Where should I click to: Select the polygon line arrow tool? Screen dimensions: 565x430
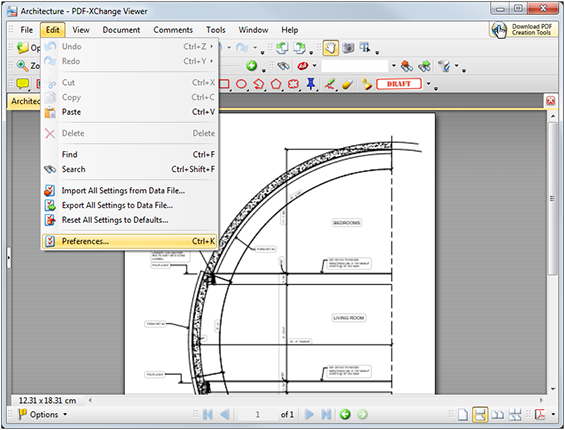(258, 84)
